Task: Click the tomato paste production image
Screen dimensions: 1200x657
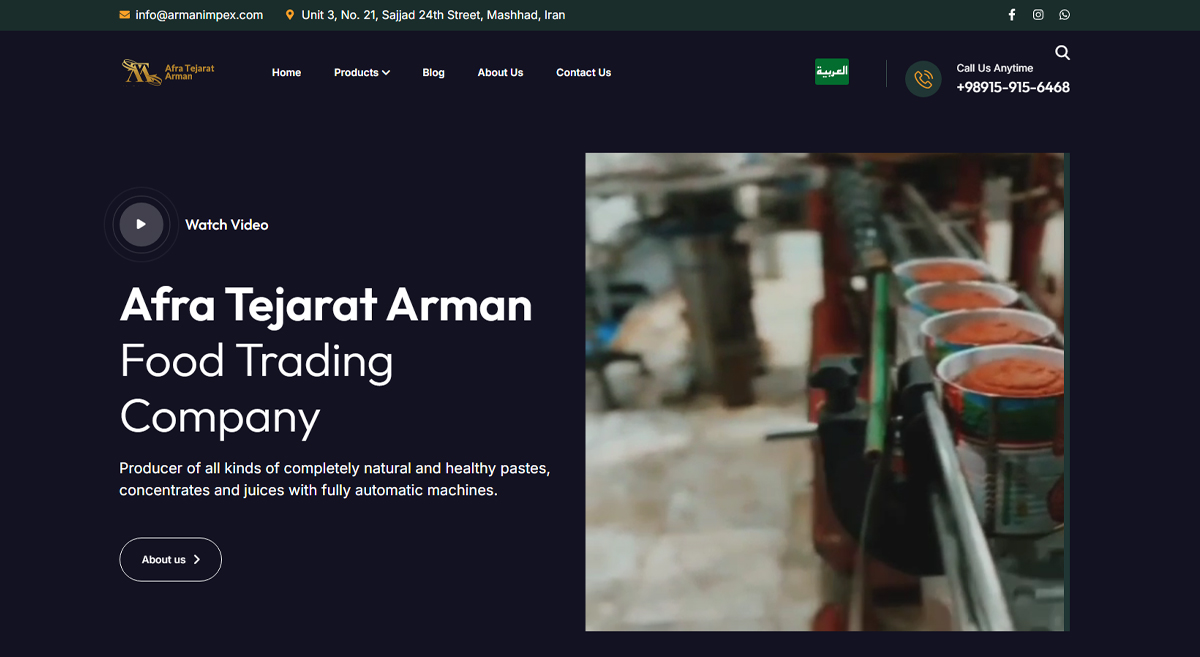Action: pyautogui.click(x=825, y=392)
